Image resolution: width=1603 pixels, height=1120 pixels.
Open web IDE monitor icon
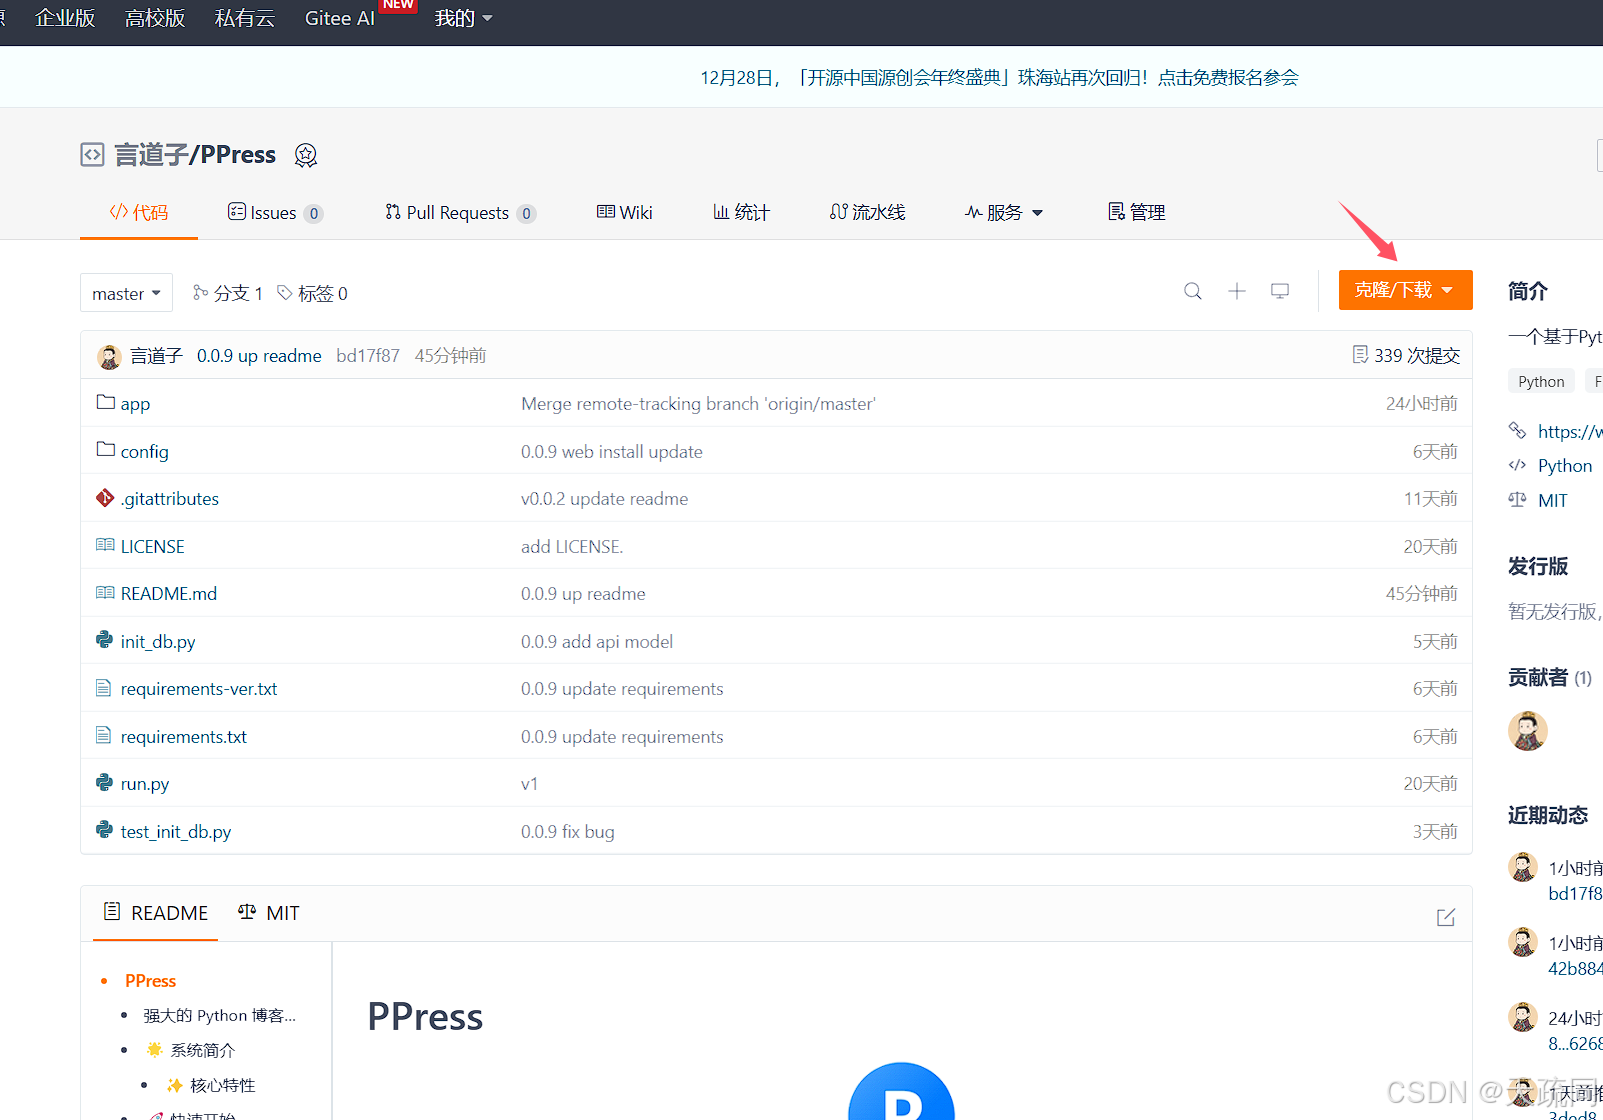[x=1280, y=290]
